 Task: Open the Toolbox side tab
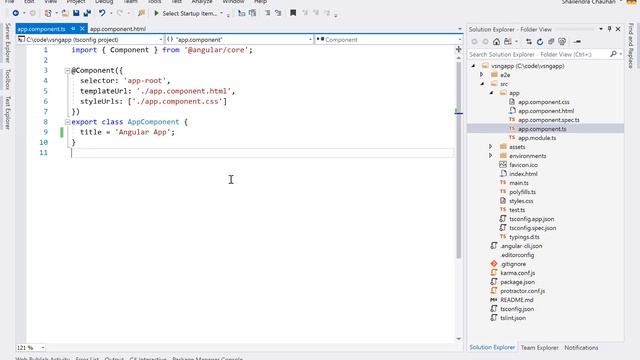7,79
